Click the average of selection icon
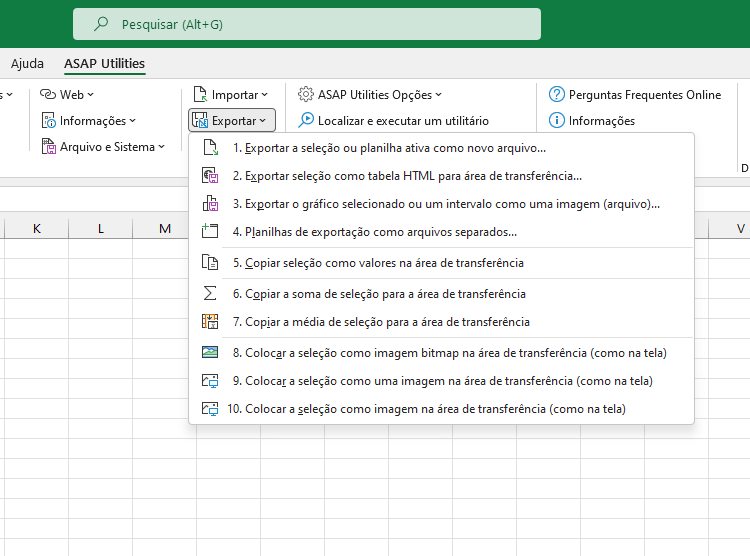This screenshot has height=556, width=750. click(210, 322)
